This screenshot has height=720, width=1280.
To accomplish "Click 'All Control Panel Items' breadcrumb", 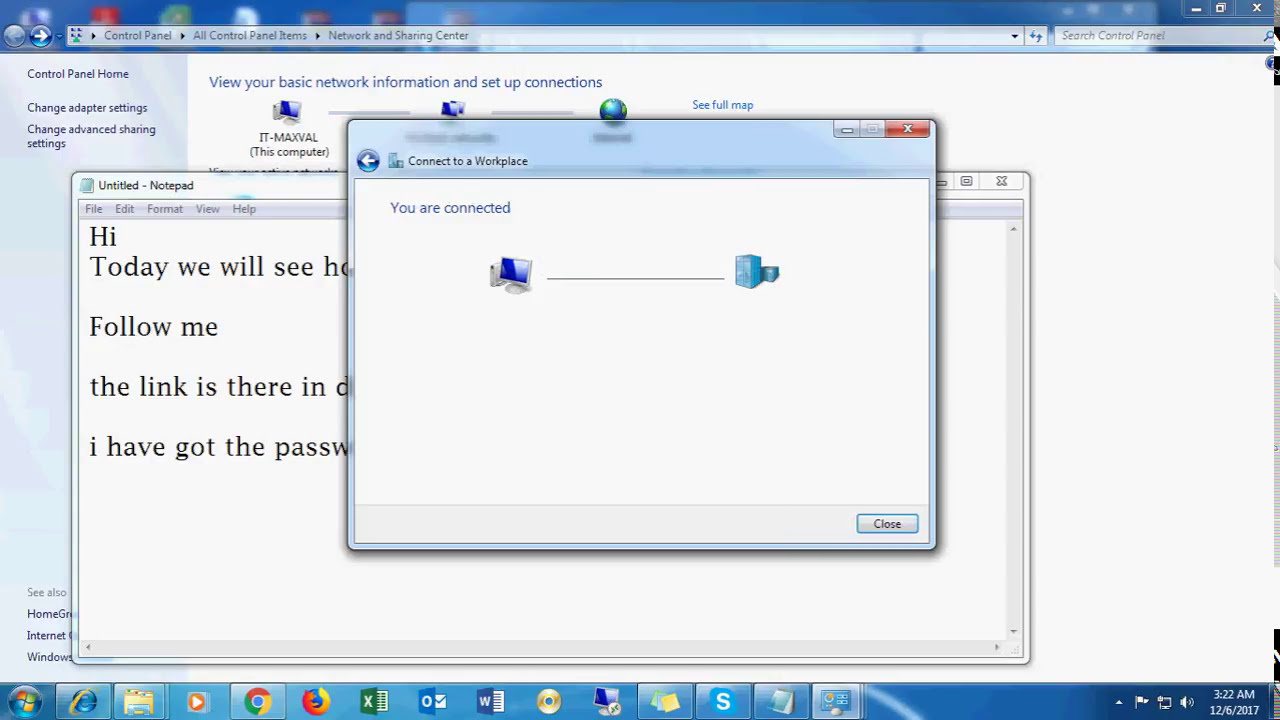I will coord(250,36).
